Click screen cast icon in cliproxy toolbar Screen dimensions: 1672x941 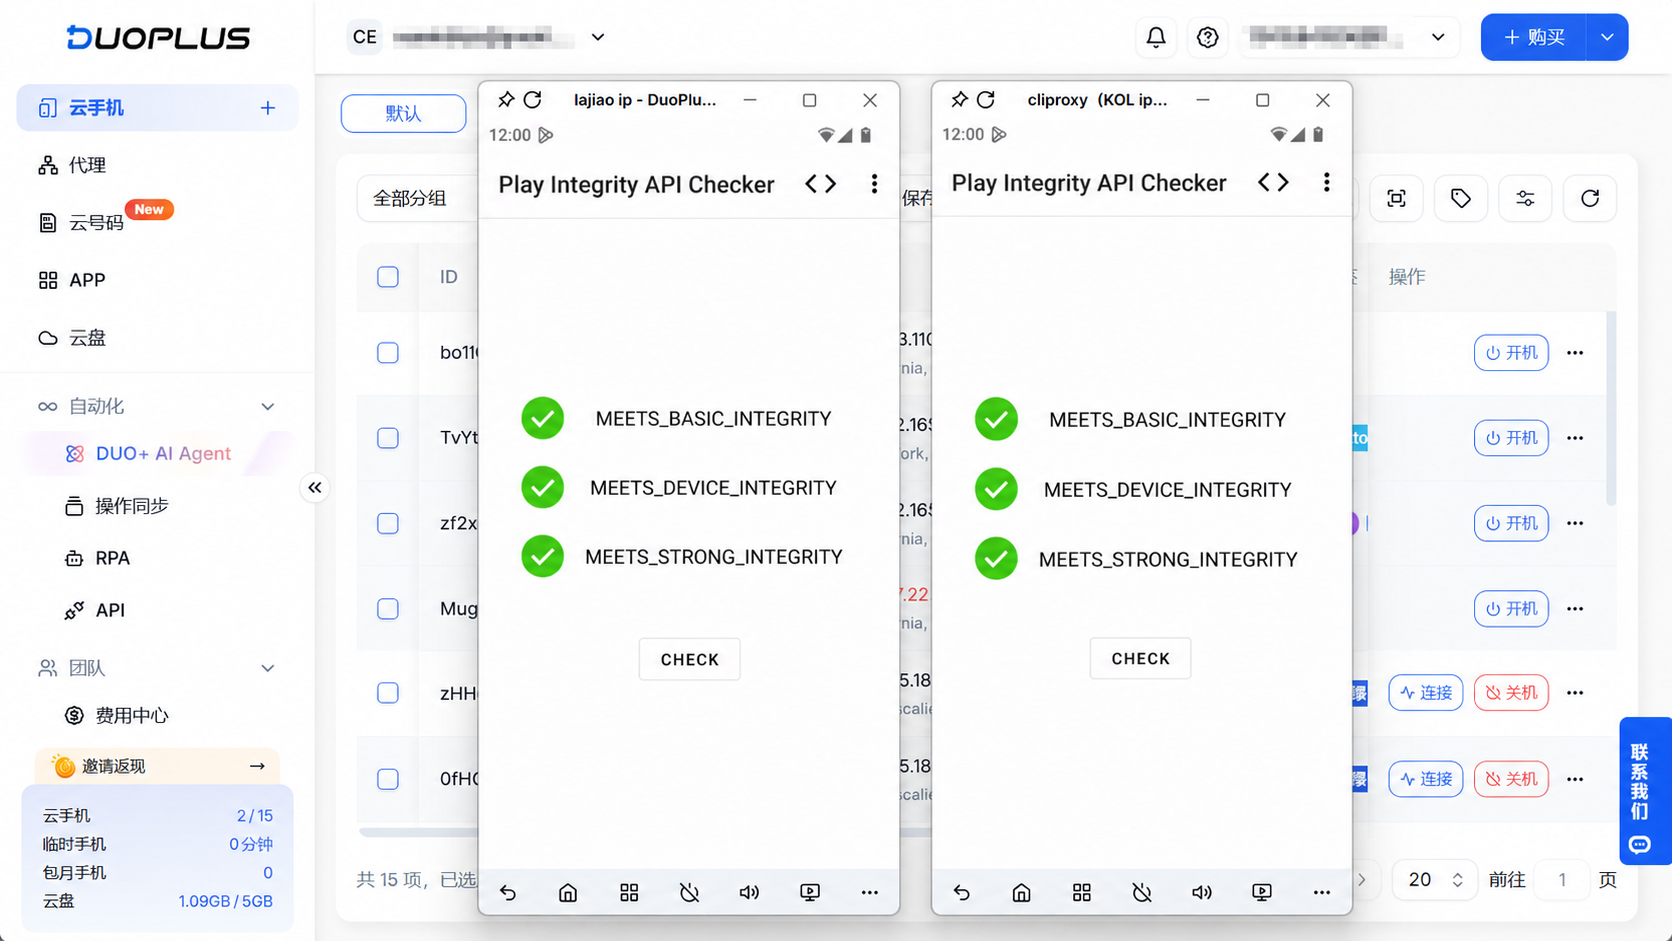point(1262,892)
